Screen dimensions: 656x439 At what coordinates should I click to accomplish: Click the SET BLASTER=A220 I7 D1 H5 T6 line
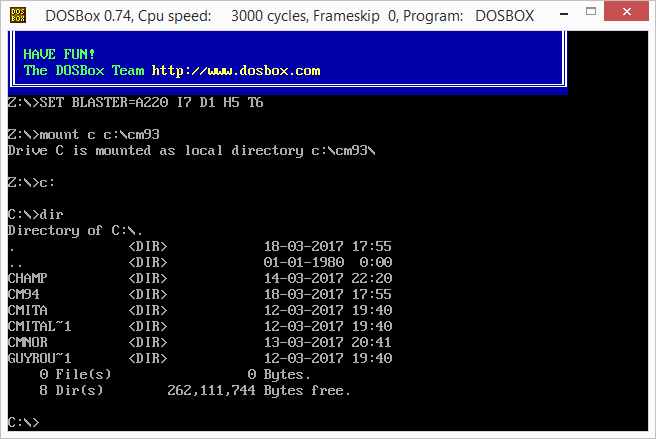click(x=136, y=103)
